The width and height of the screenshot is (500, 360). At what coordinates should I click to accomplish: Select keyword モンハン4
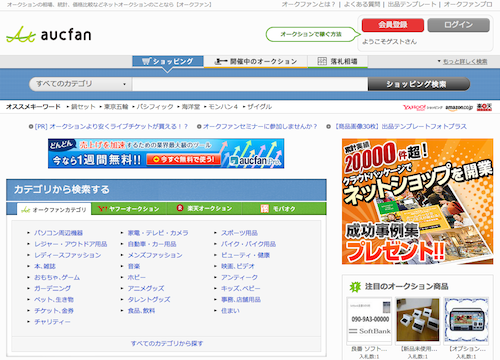223,107
